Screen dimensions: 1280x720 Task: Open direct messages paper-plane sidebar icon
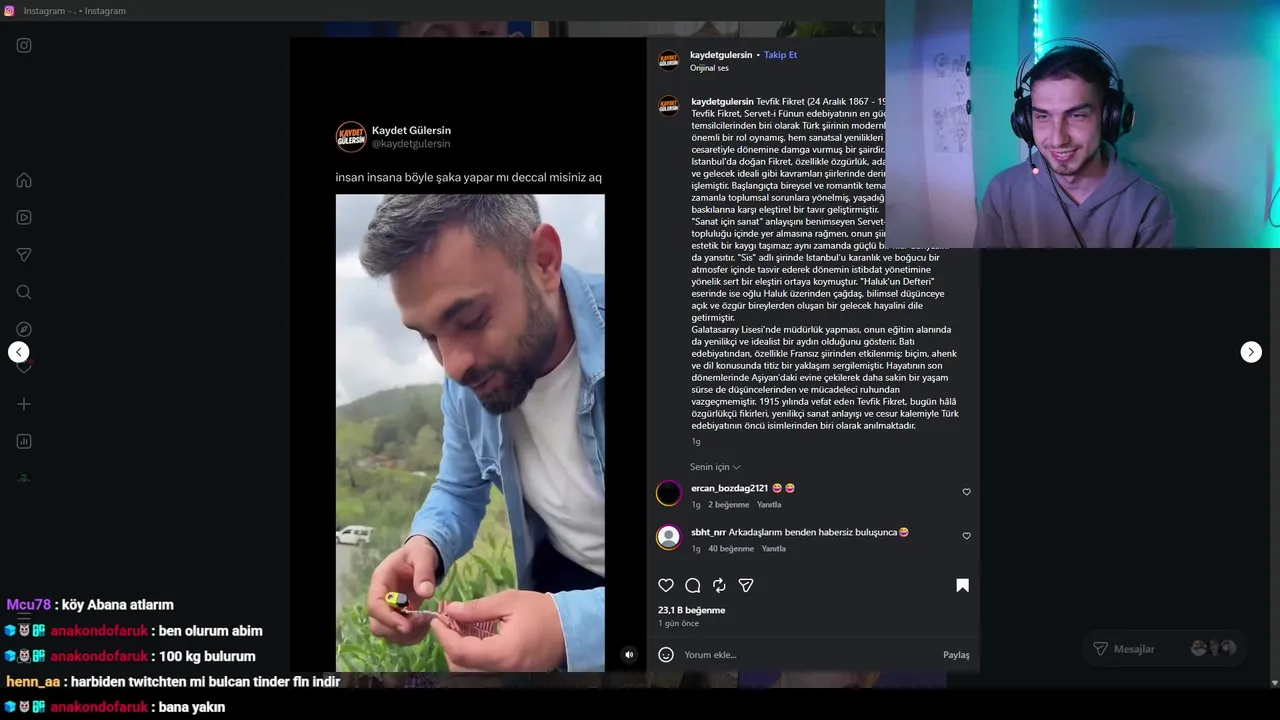[24, 255]
